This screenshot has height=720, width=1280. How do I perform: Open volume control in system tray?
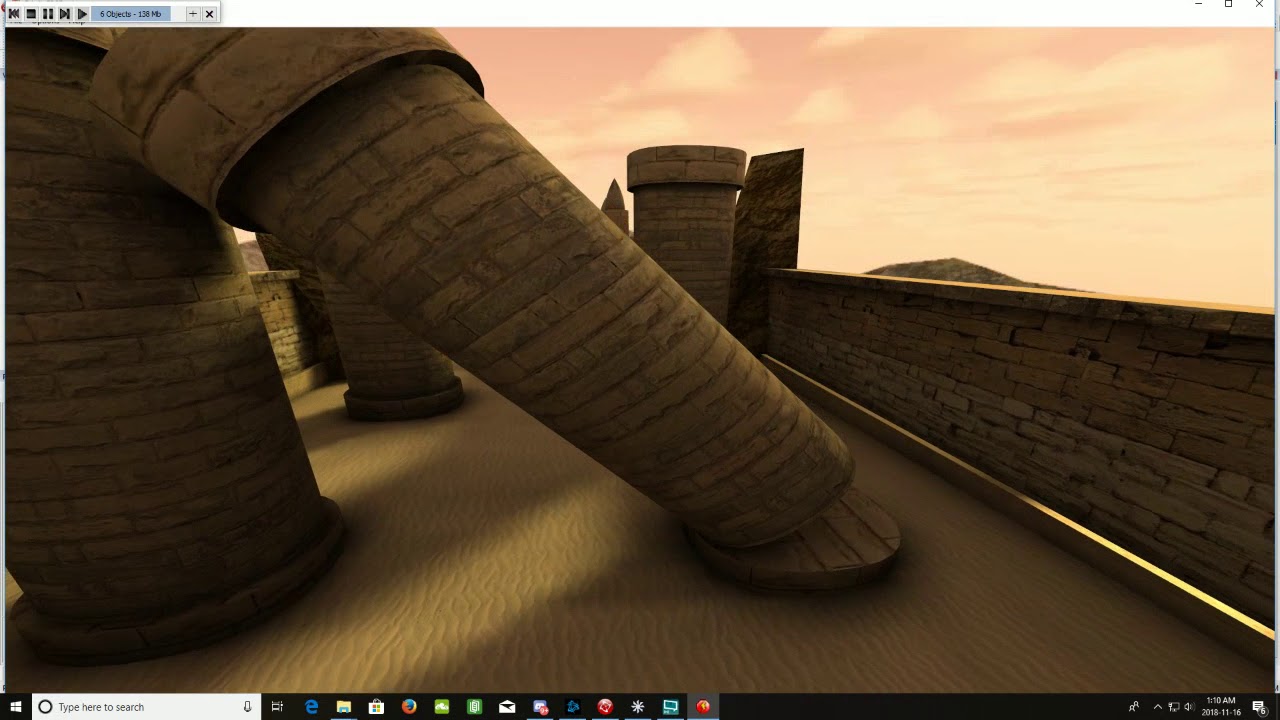(1189, 707)
